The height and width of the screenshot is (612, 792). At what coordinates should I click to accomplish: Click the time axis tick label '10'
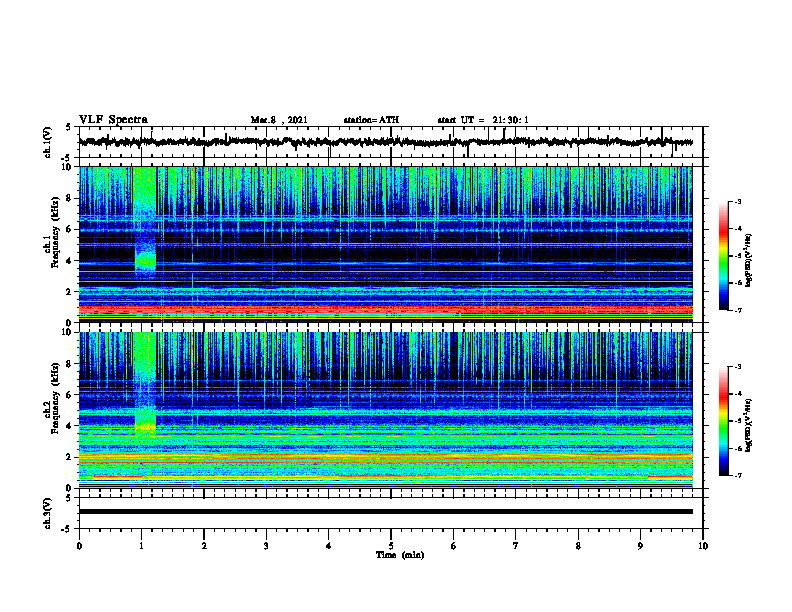(x=703, y=546)
